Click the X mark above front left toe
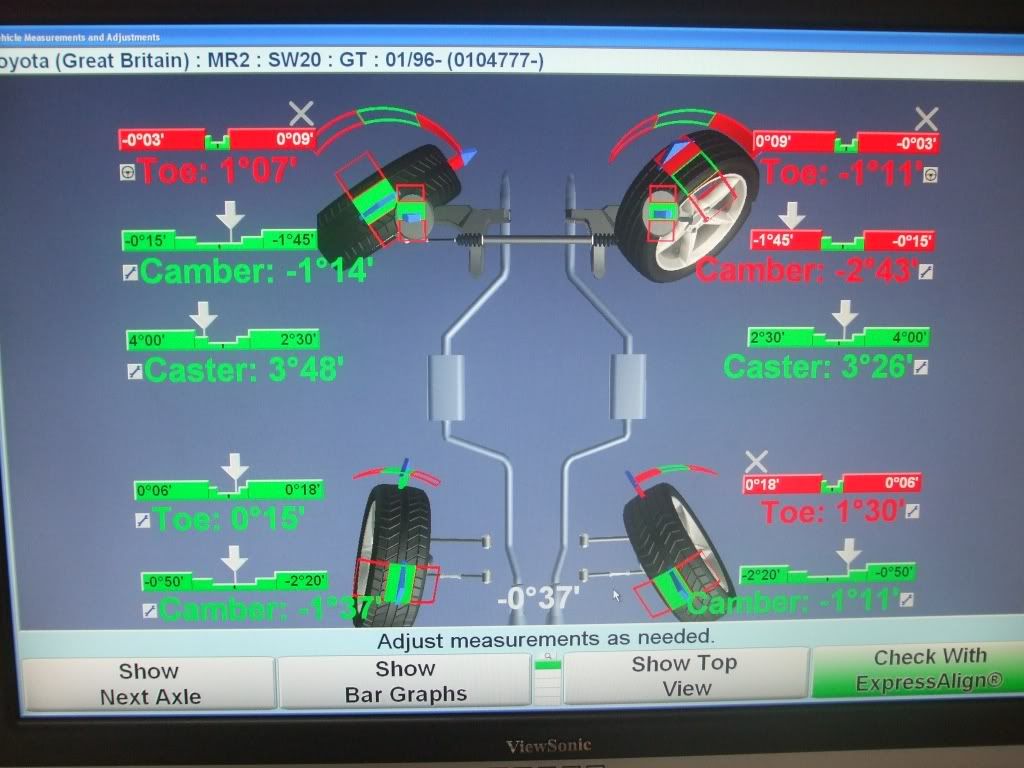 301,114
